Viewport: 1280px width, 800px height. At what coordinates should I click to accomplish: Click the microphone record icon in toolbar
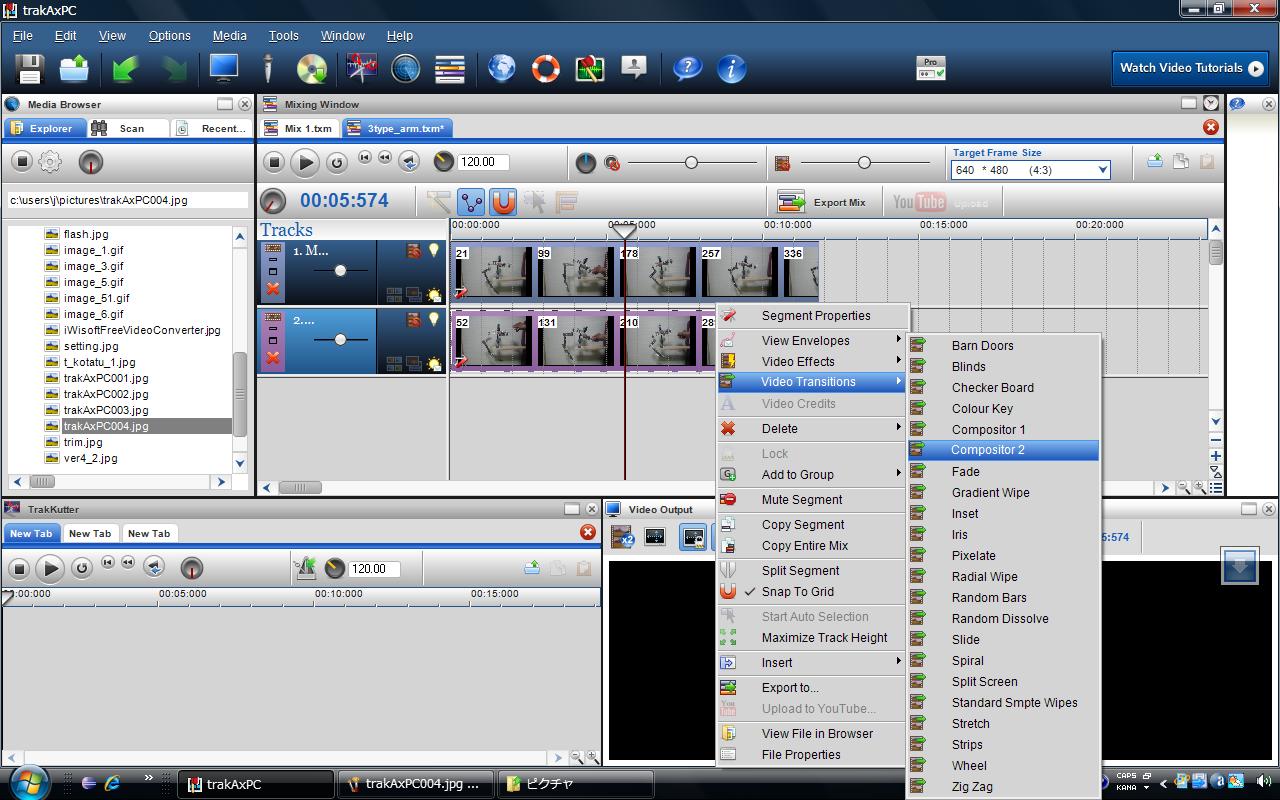[x=267, y=69]
